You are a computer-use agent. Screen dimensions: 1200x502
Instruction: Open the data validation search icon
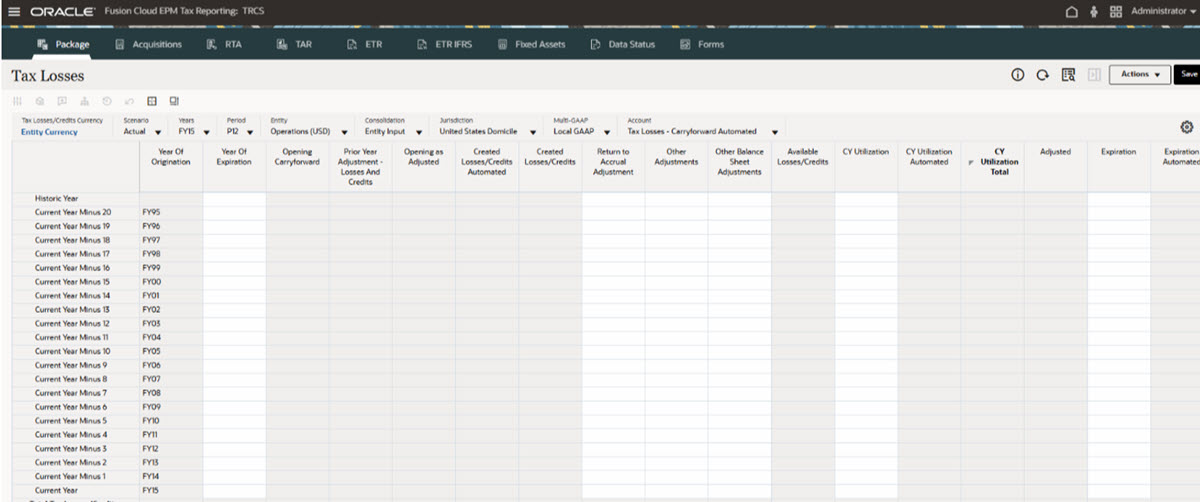[1068, 75]
